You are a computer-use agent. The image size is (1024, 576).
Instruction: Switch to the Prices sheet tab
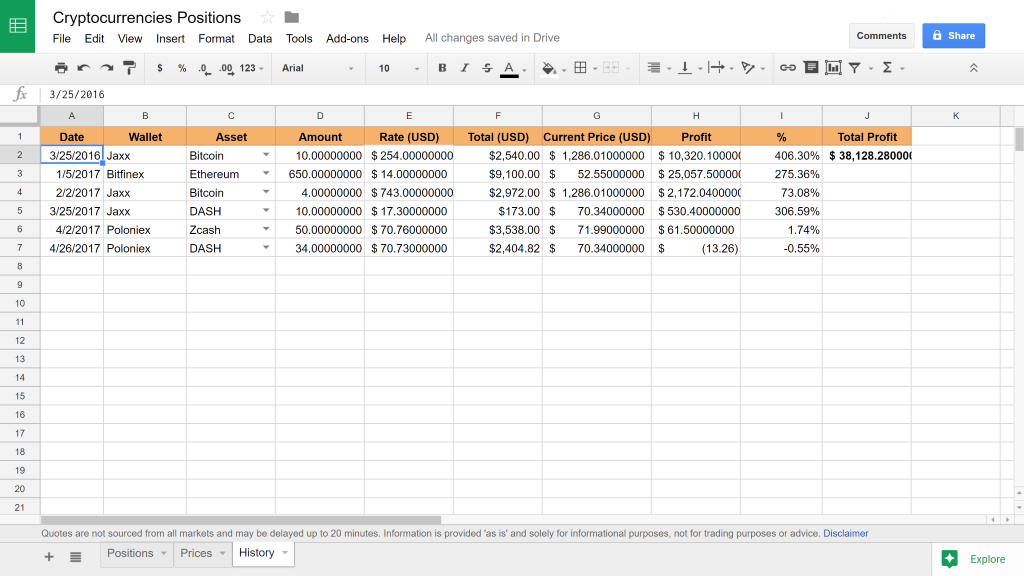click(x=196, y=553)
